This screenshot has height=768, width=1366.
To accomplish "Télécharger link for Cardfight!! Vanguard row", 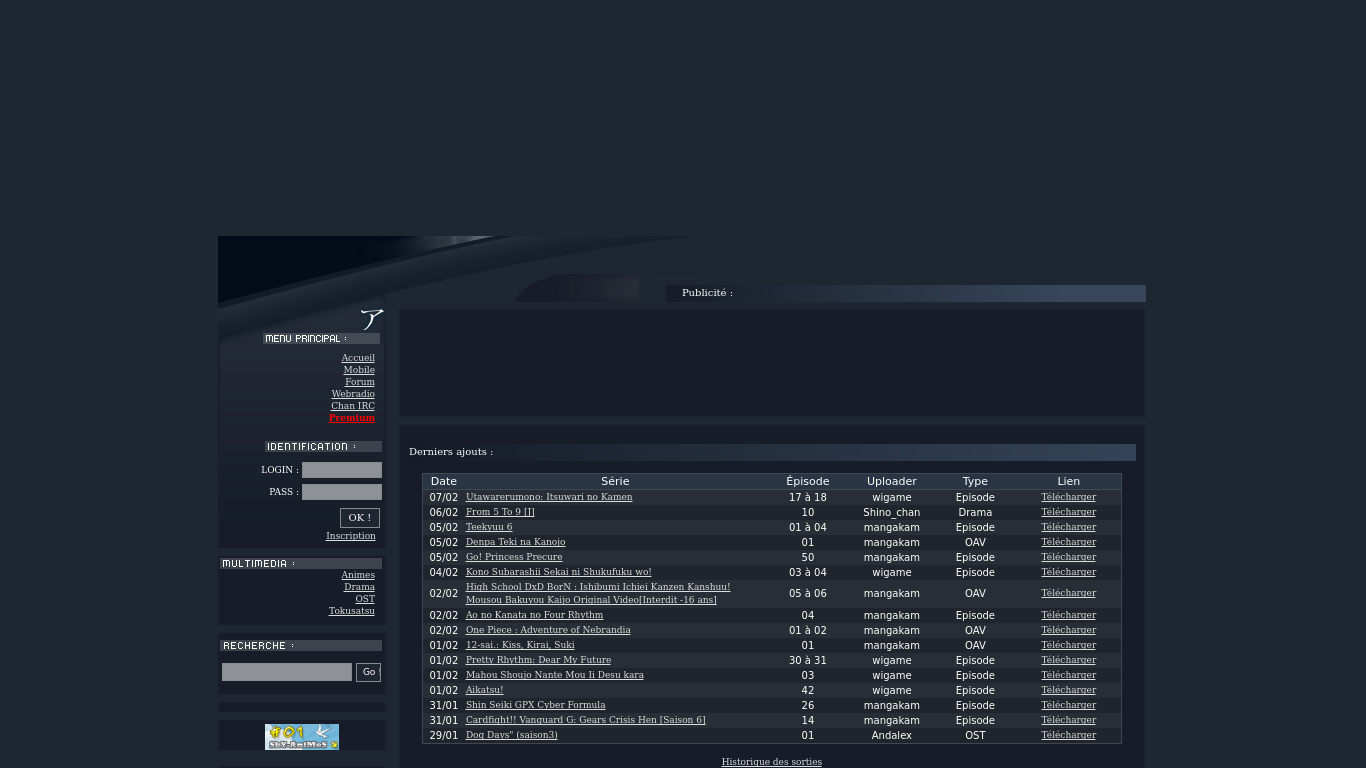I will [x=1068, y=720].
